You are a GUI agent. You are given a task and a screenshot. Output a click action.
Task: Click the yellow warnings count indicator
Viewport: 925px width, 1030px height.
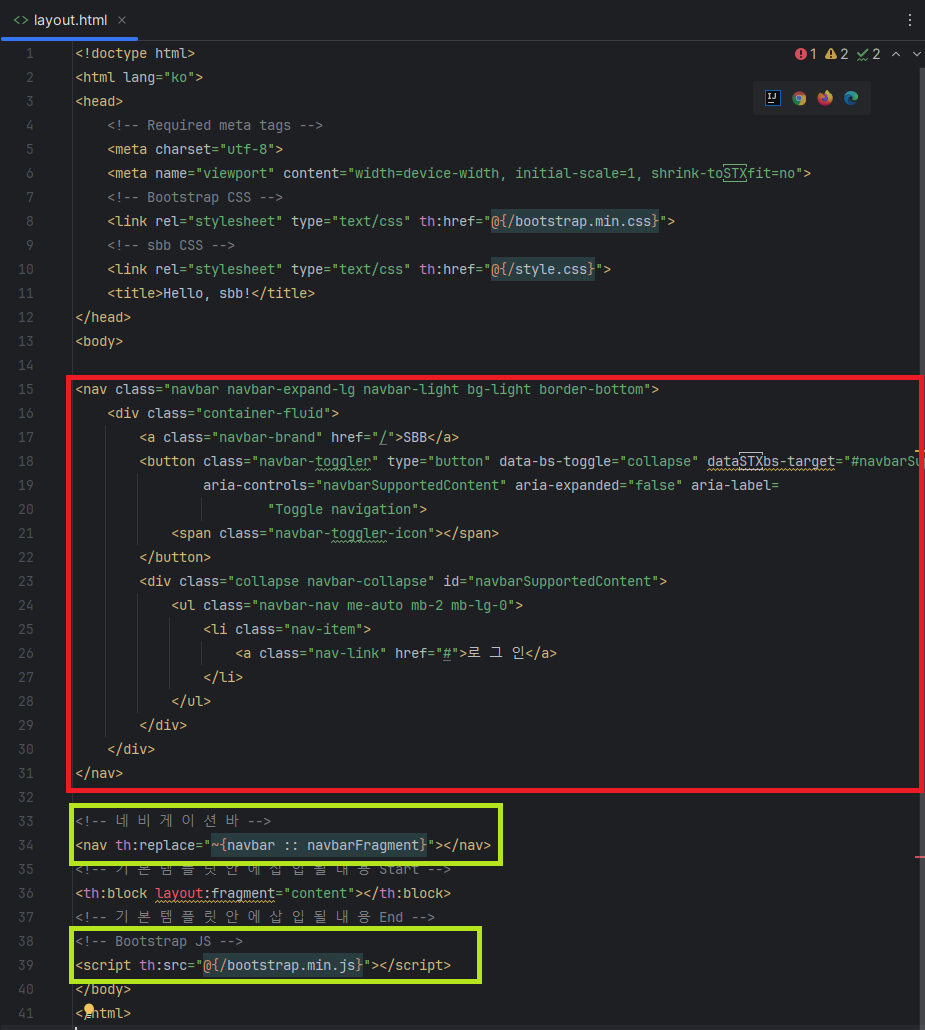tap(836, 54)
